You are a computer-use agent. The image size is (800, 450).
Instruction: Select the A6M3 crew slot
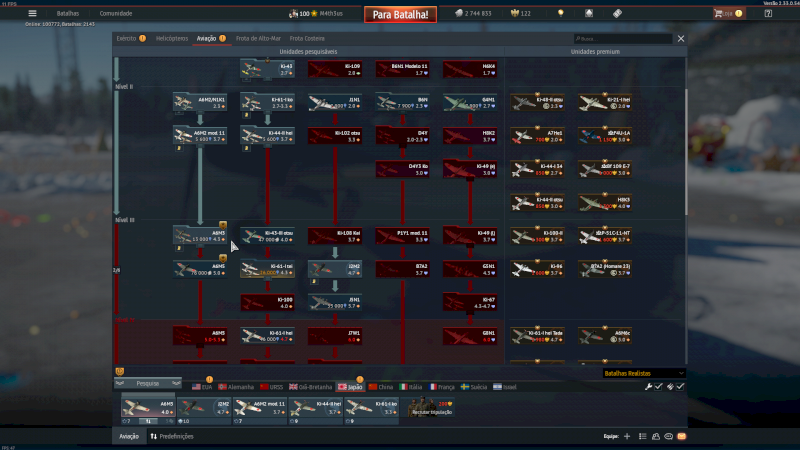click(146, 406)
